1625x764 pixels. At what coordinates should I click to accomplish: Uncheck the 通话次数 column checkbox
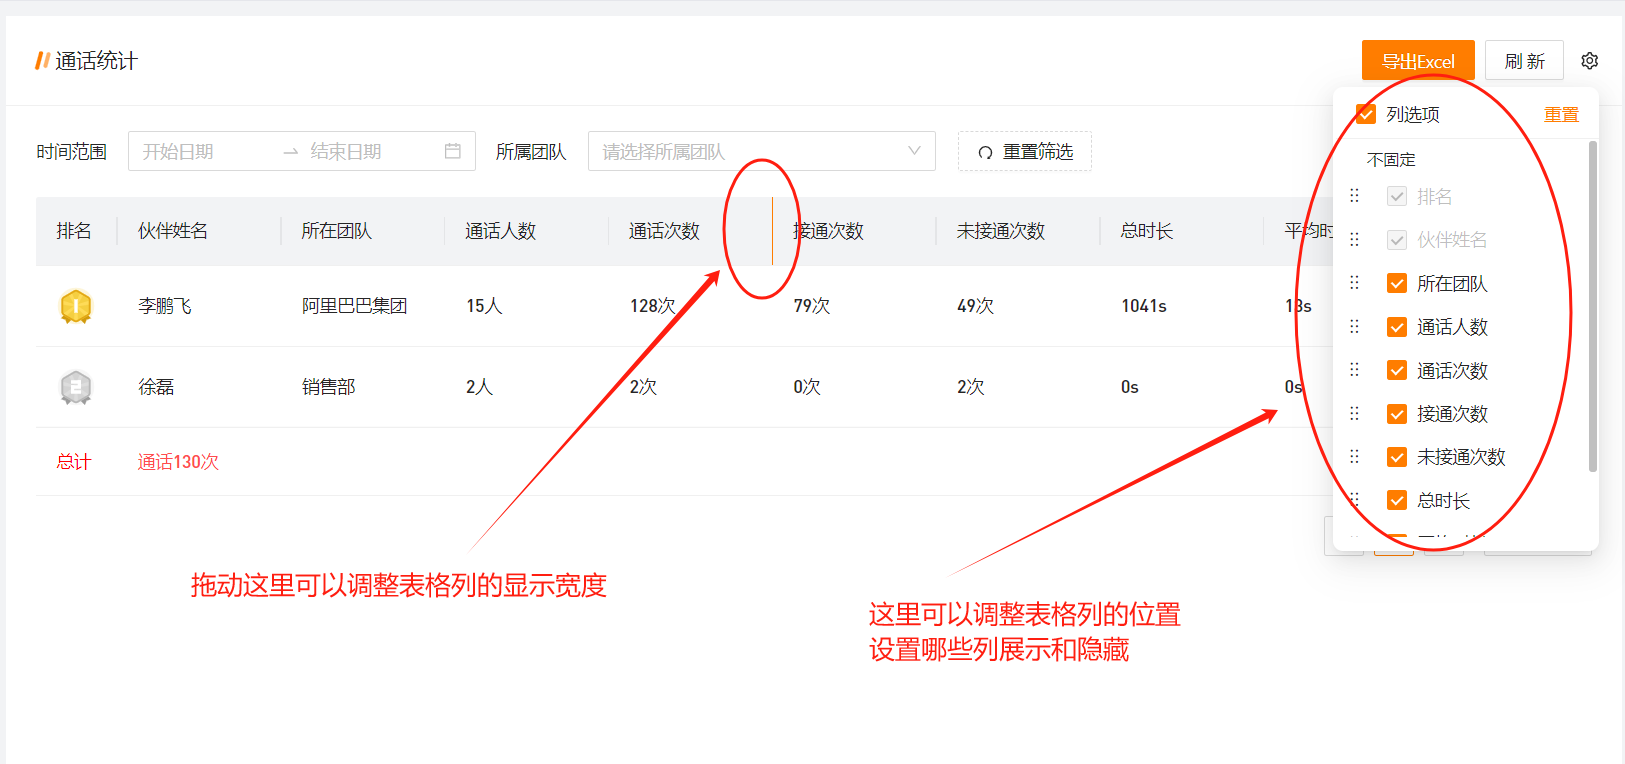click(x=1397, y=371)
